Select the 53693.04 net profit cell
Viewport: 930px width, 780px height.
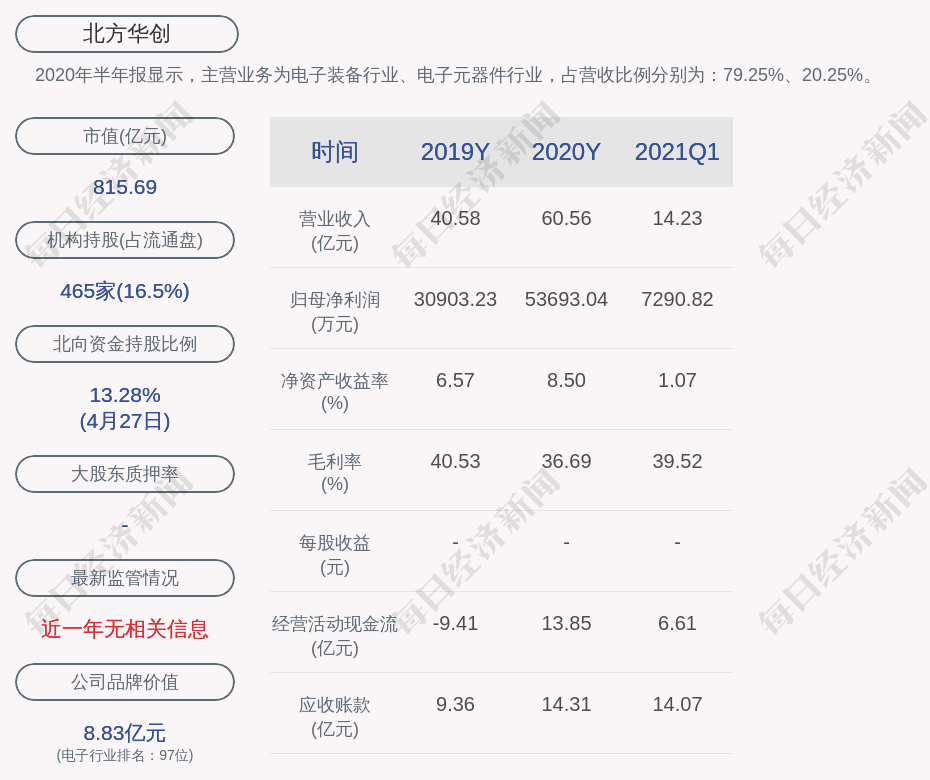(566, 299)
